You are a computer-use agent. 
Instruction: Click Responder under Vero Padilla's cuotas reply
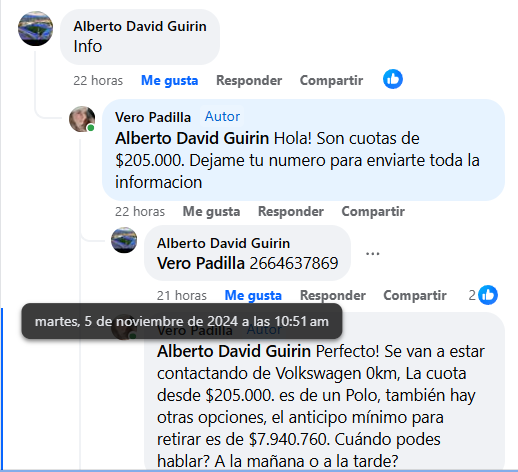291,212
